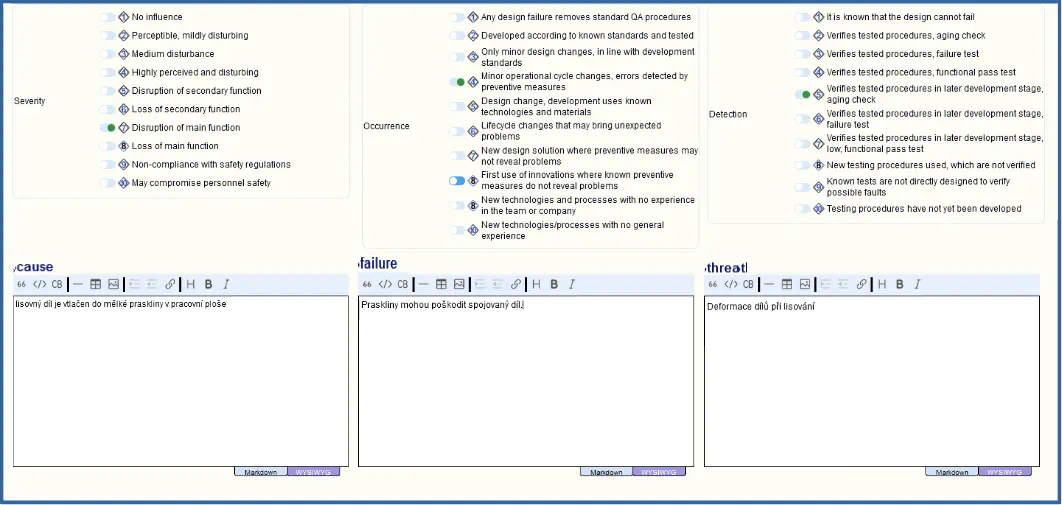Switch failure editor to WYSIWYG tab

(659, 472)
